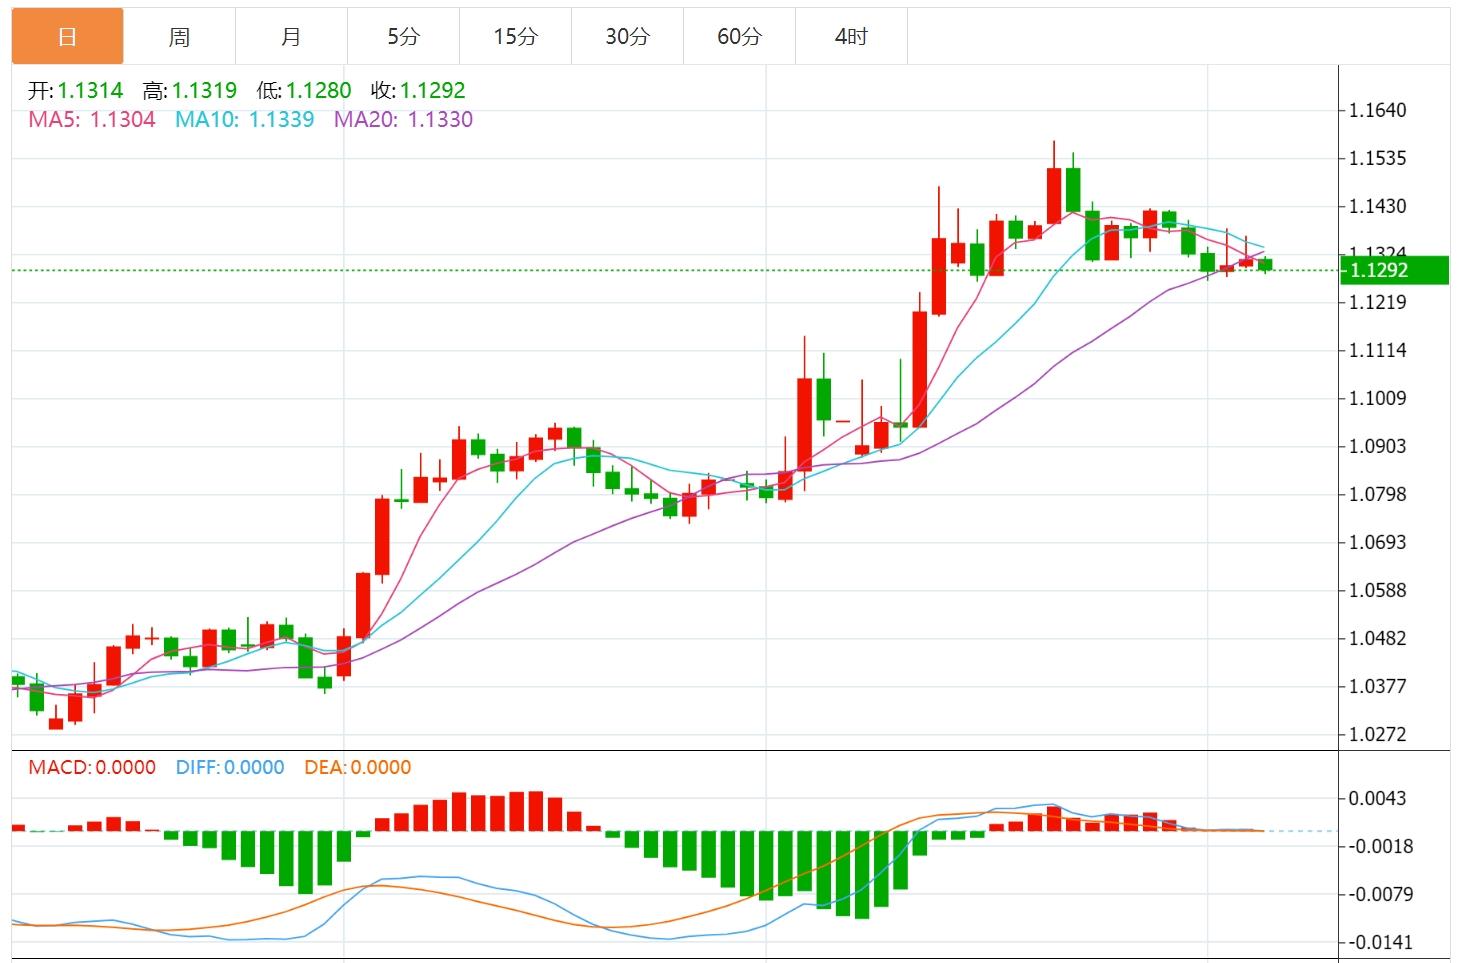1457x963 pixels.
Task: Click the MA5 indicator label
Action: (92, 120)
